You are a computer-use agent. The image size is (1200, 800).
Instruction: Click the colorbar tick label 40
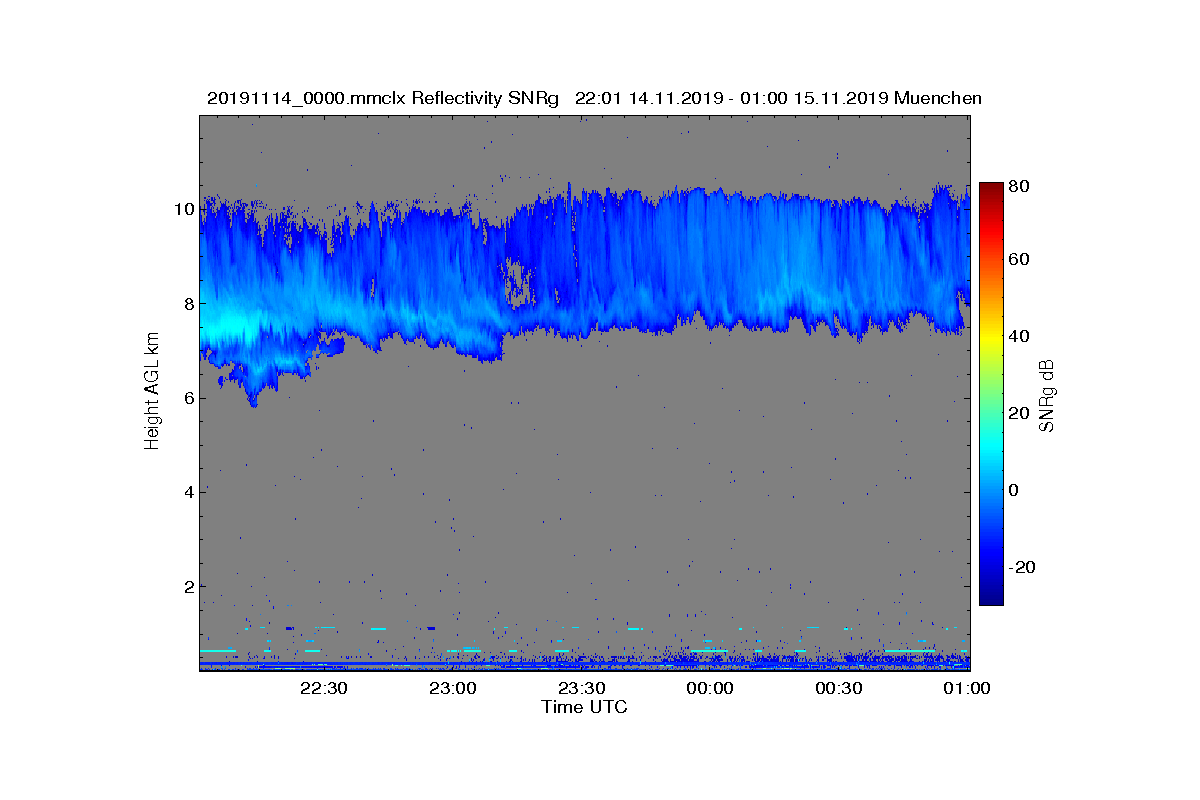point(1021,336)
